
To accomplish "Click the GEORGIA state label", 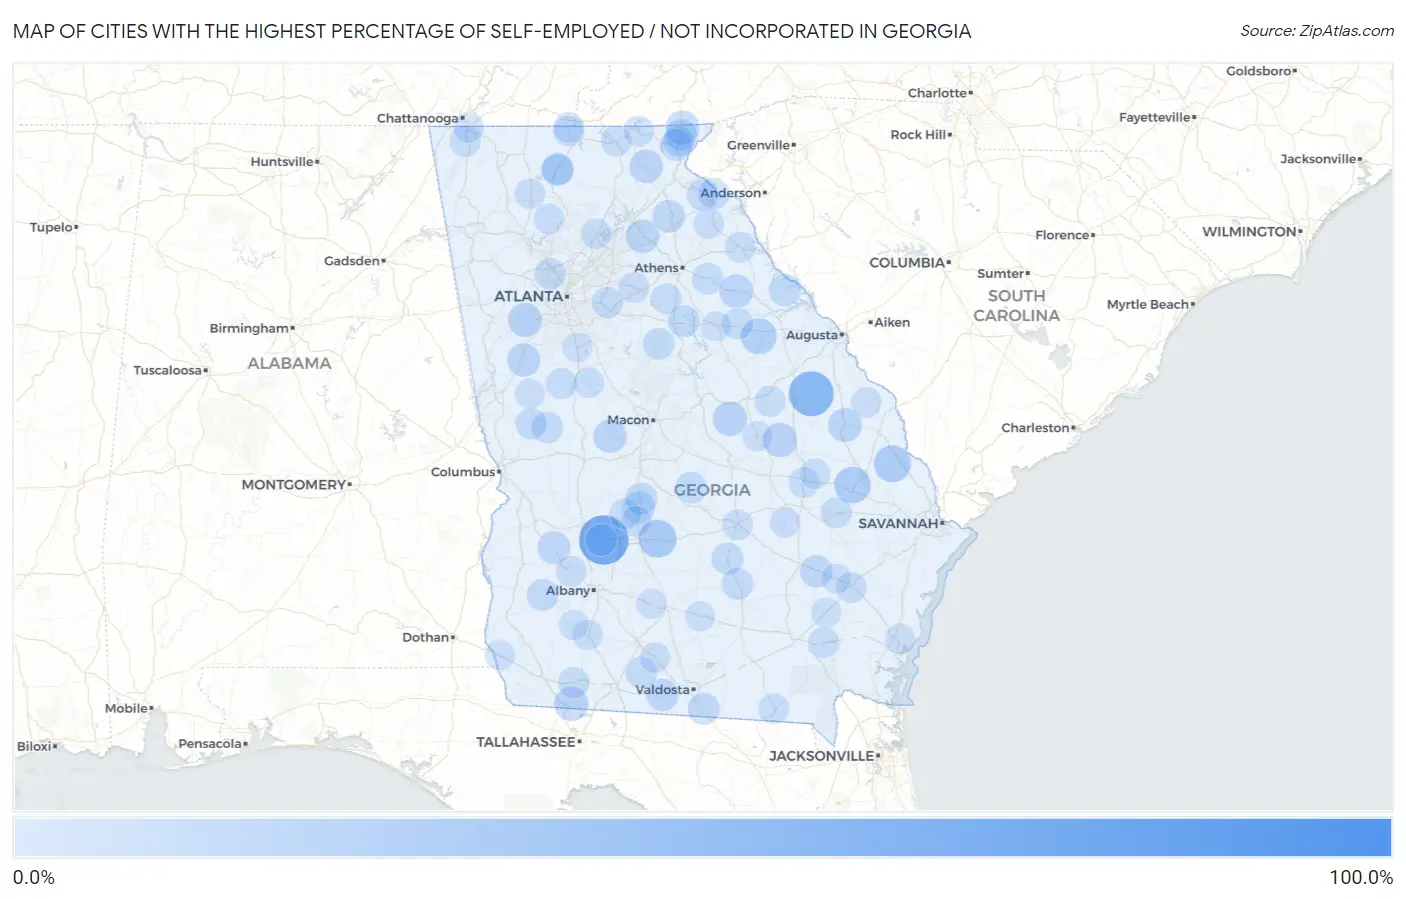I will 712,490.
